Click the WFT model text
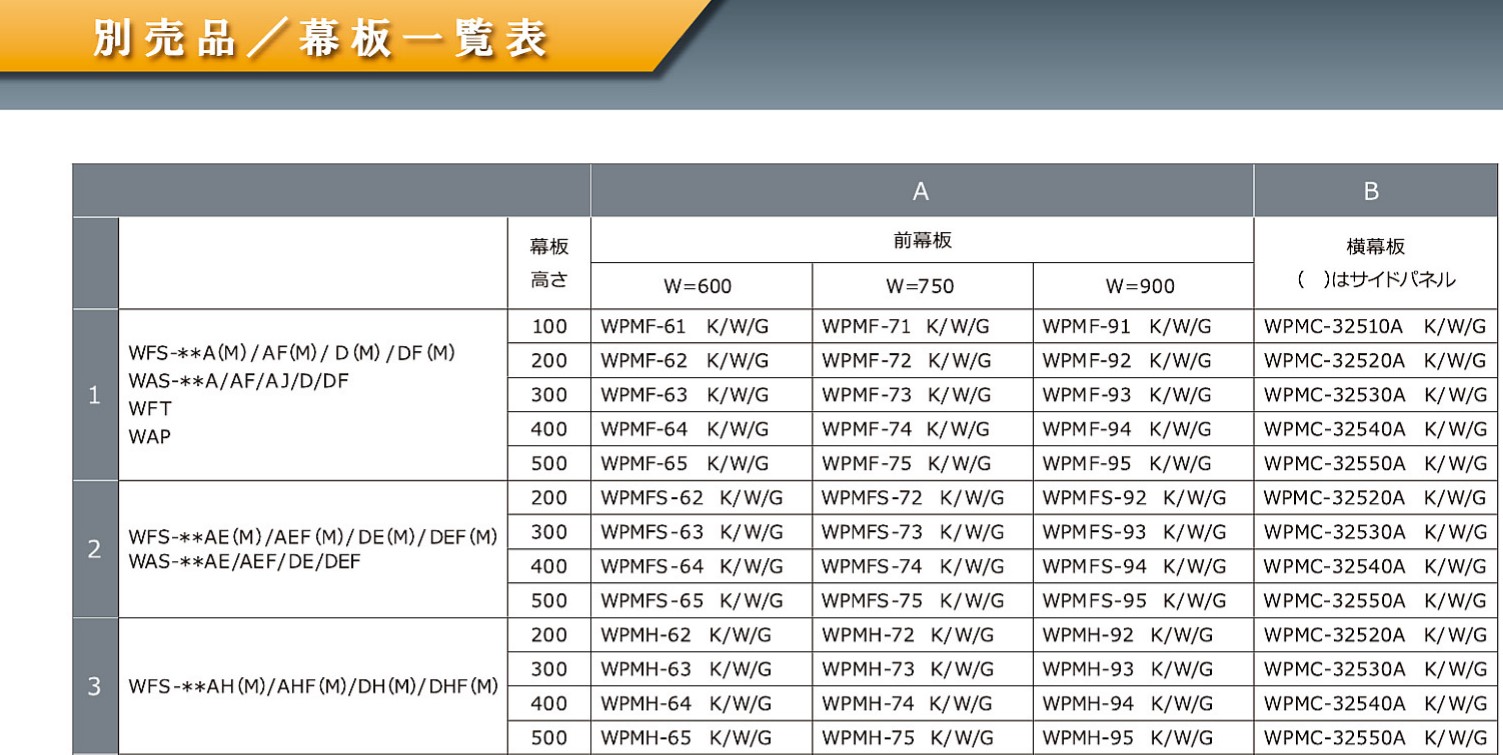The height and width of the screenshot is (755, 1503). [x=150, y=408]
